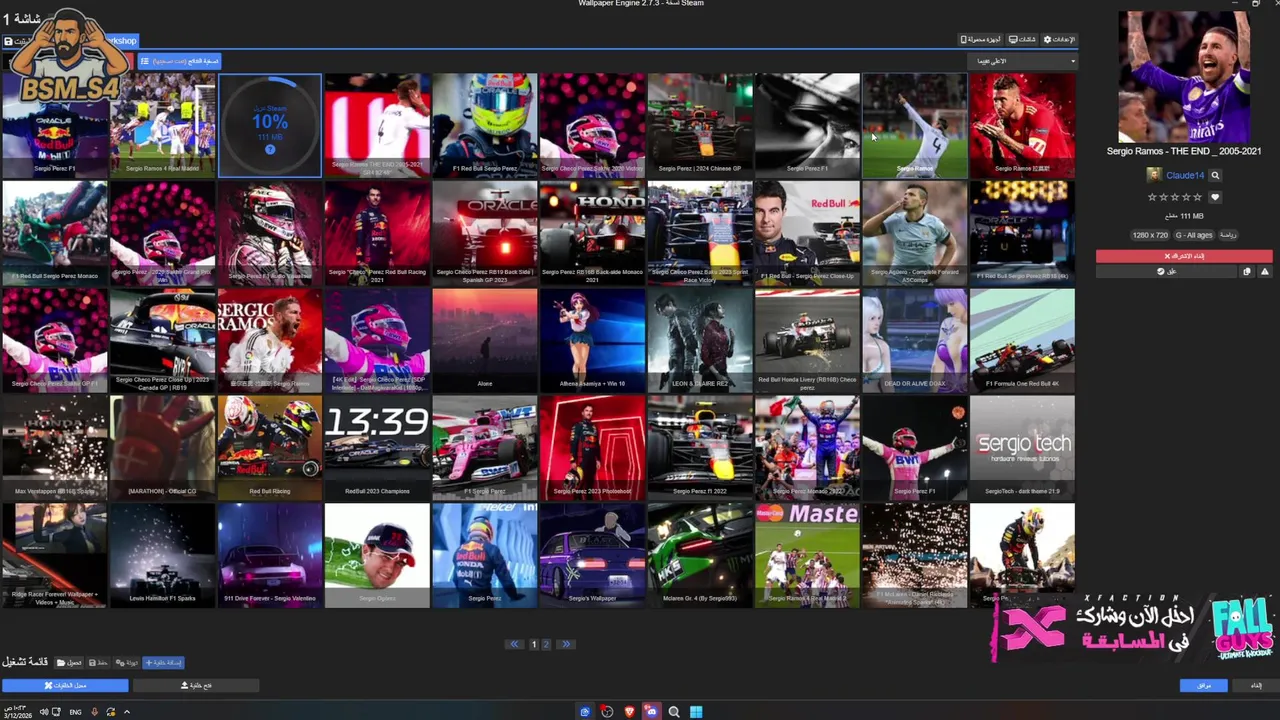
Task: Go to the previous results page
Action: point(514,645)
